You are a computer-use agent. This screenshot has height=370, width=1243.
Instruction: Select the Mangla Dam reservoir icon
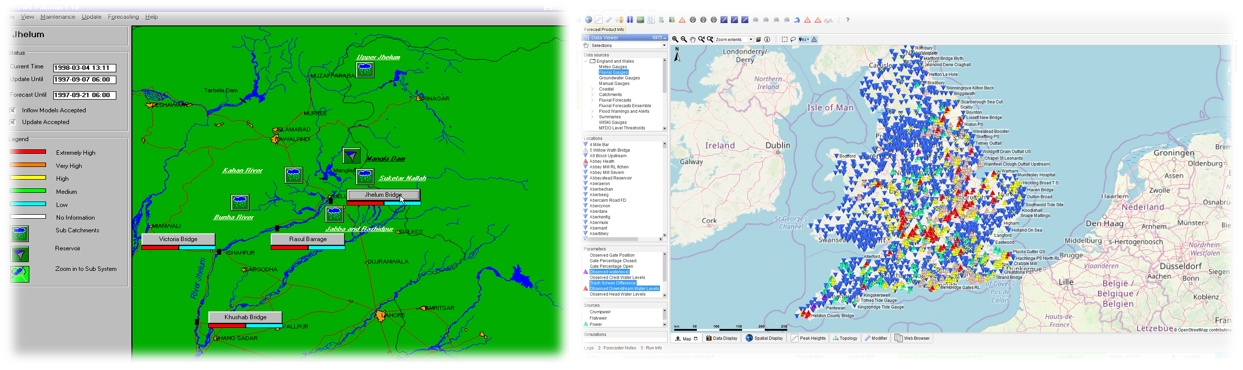(351, 155)
